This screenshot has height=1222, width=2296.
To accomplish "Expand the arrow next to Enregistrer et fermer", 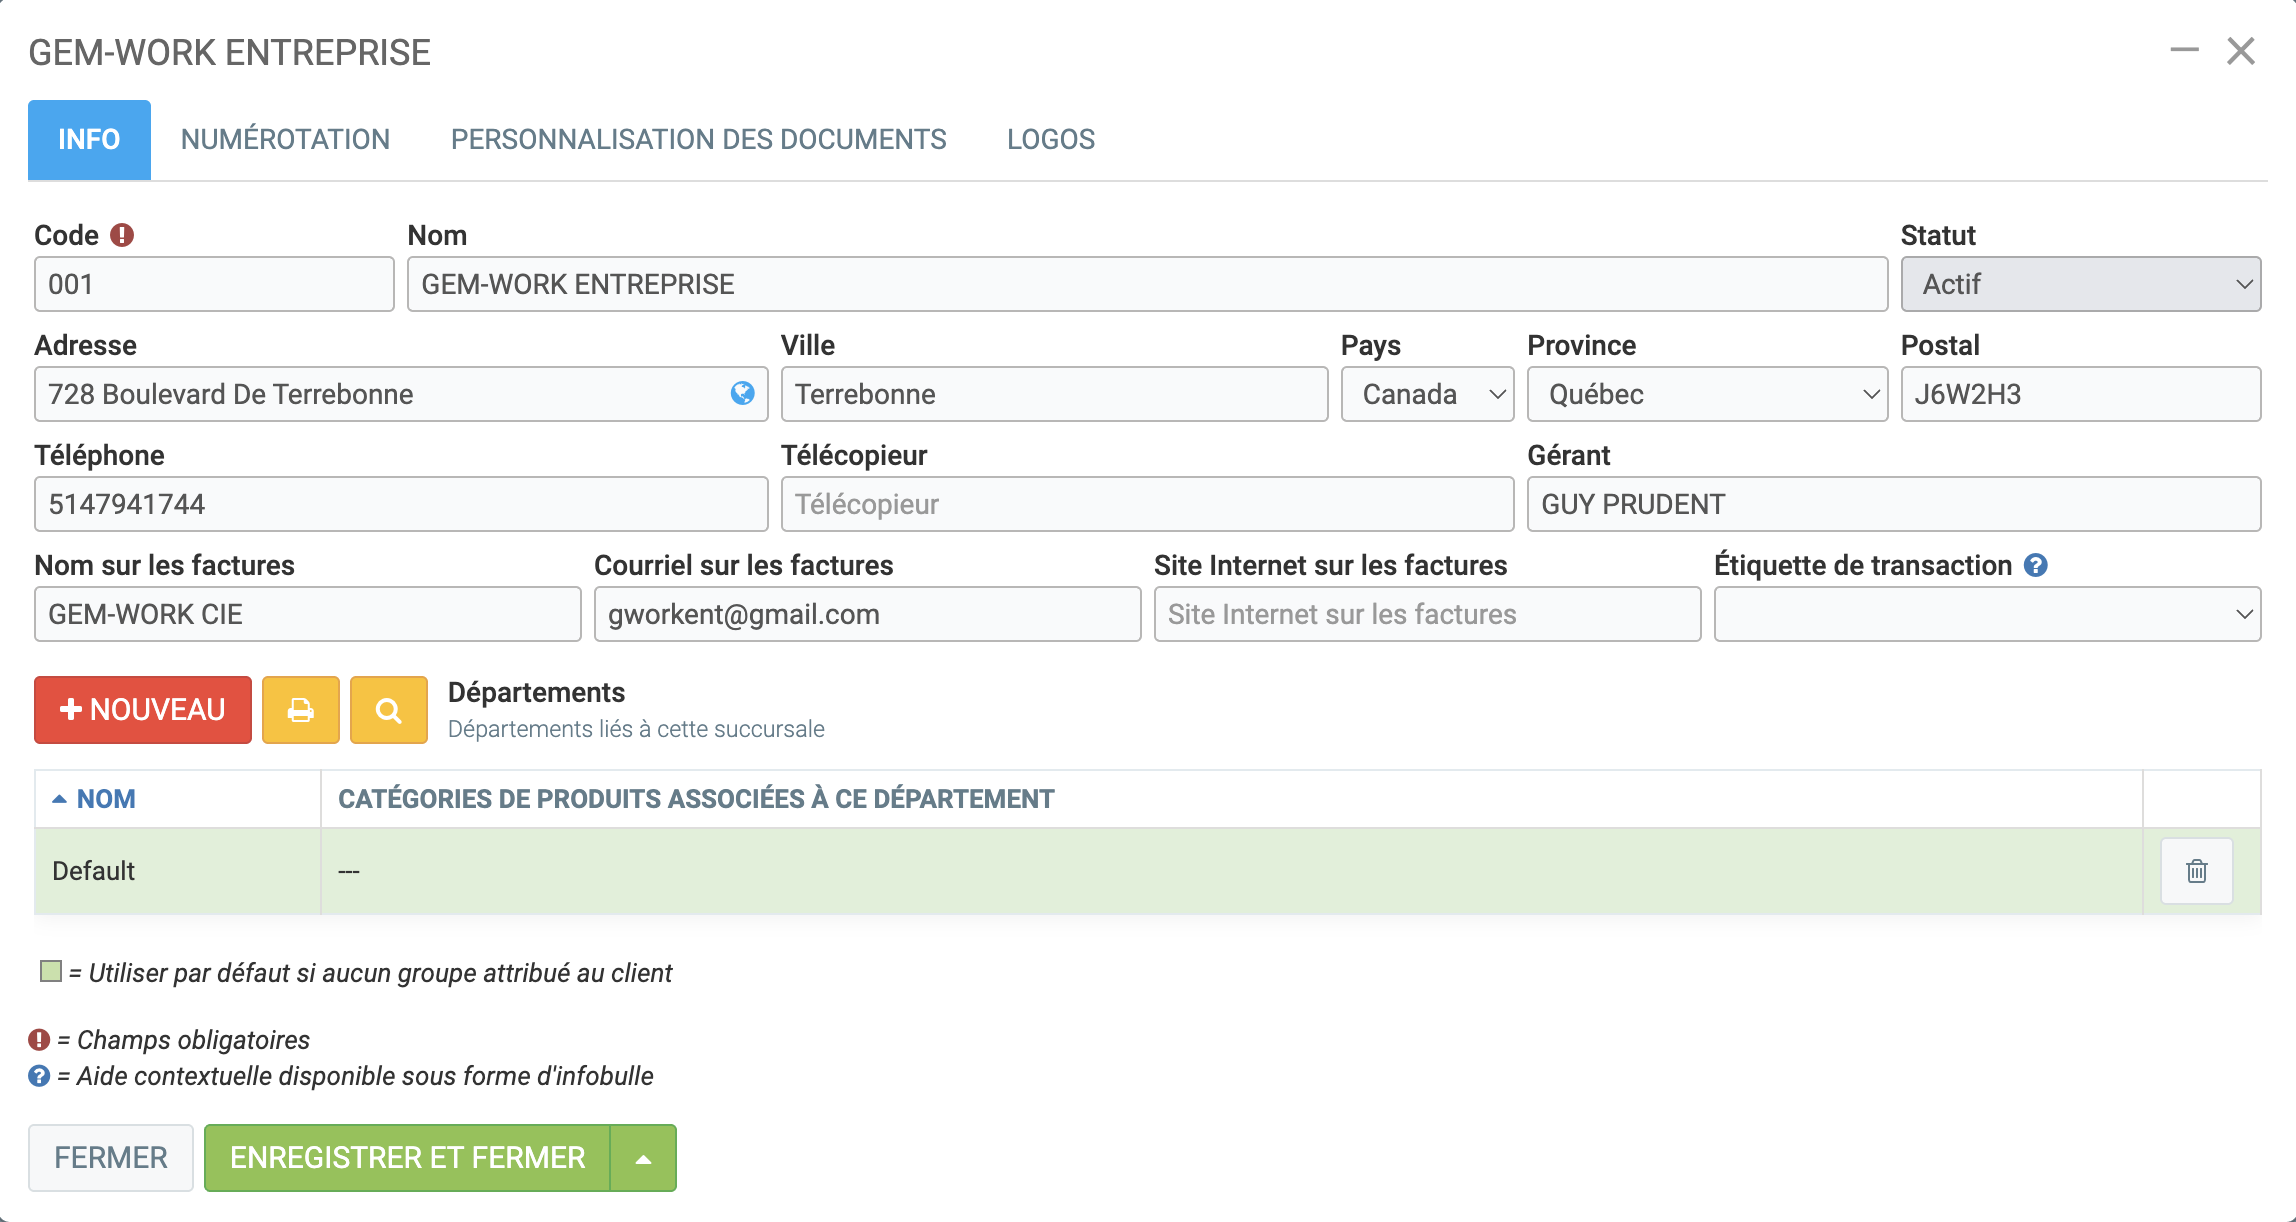I will 643,1158.
